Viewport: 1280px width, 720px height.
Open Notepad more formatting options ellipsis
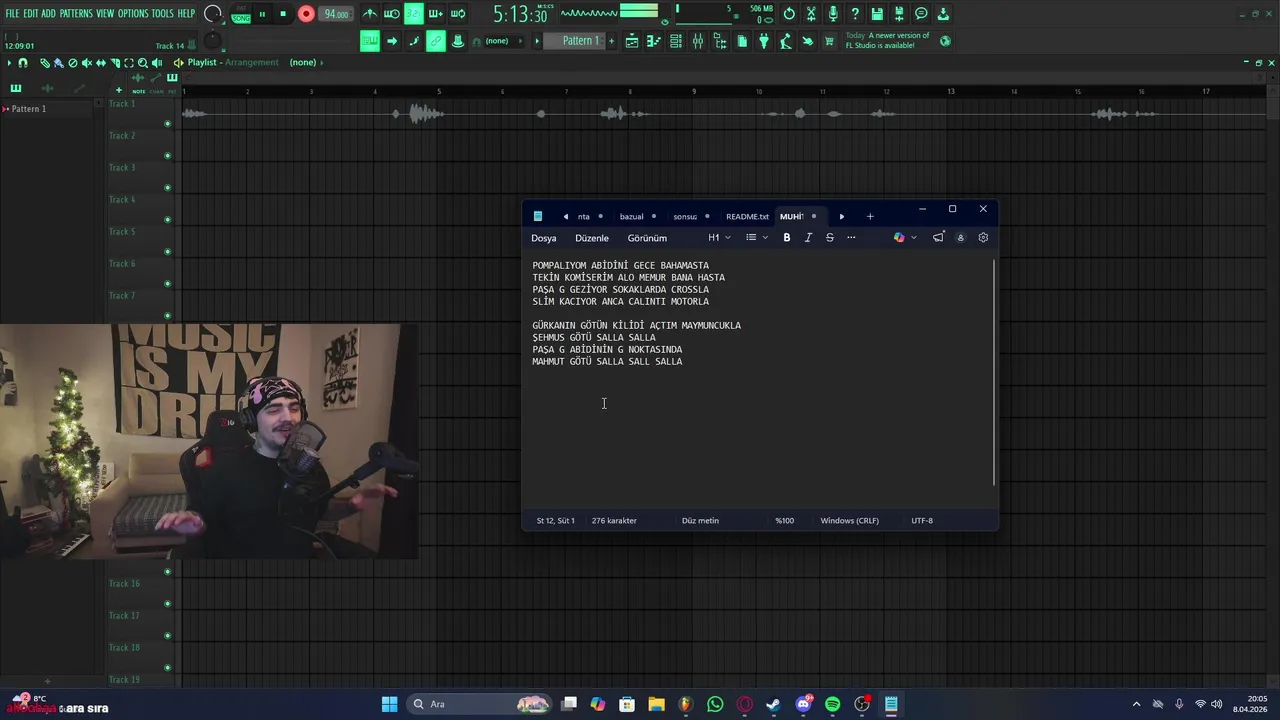click(851, 238)
